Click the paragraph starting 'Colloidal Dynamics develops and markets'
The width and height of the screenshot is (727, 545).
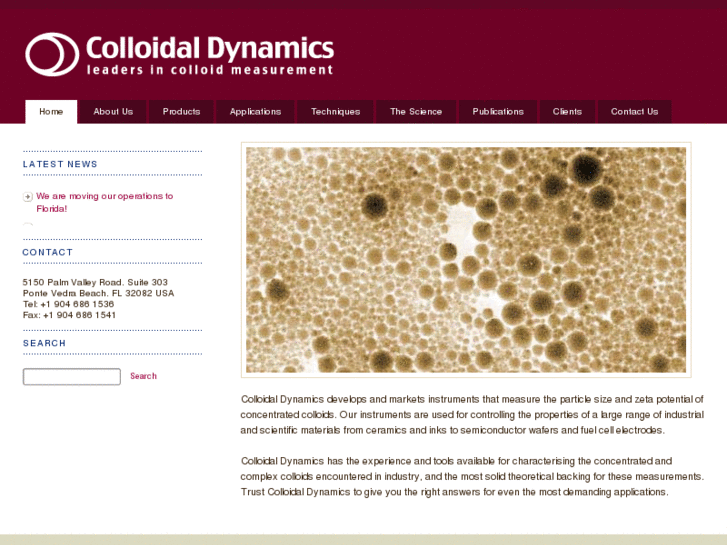472,415
